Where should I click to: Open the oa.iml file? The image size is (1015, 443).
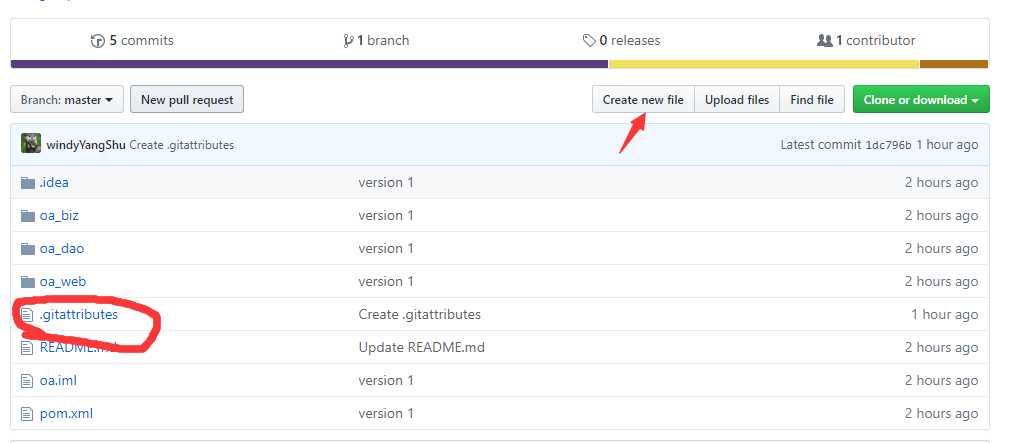point(58,381)
